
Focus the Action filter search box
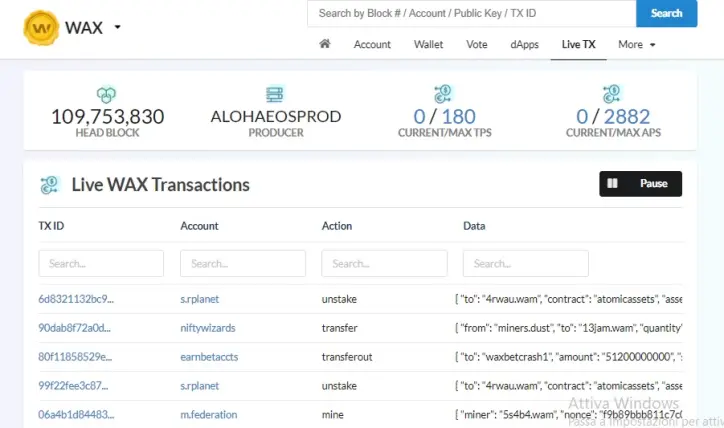384,264
